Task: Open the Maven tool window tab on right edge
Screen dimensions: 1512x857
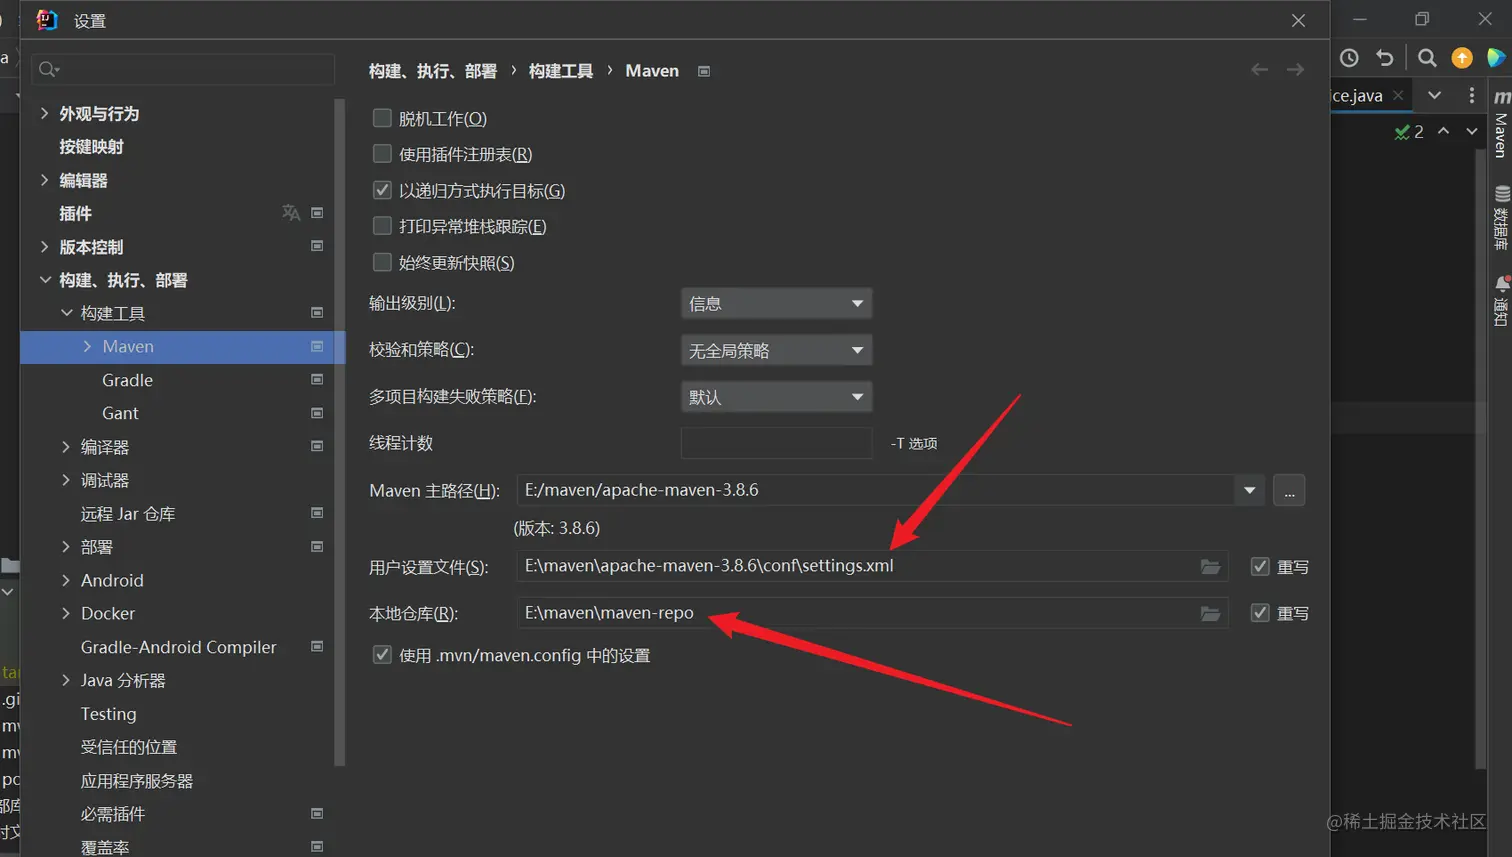Action: 1500,125
